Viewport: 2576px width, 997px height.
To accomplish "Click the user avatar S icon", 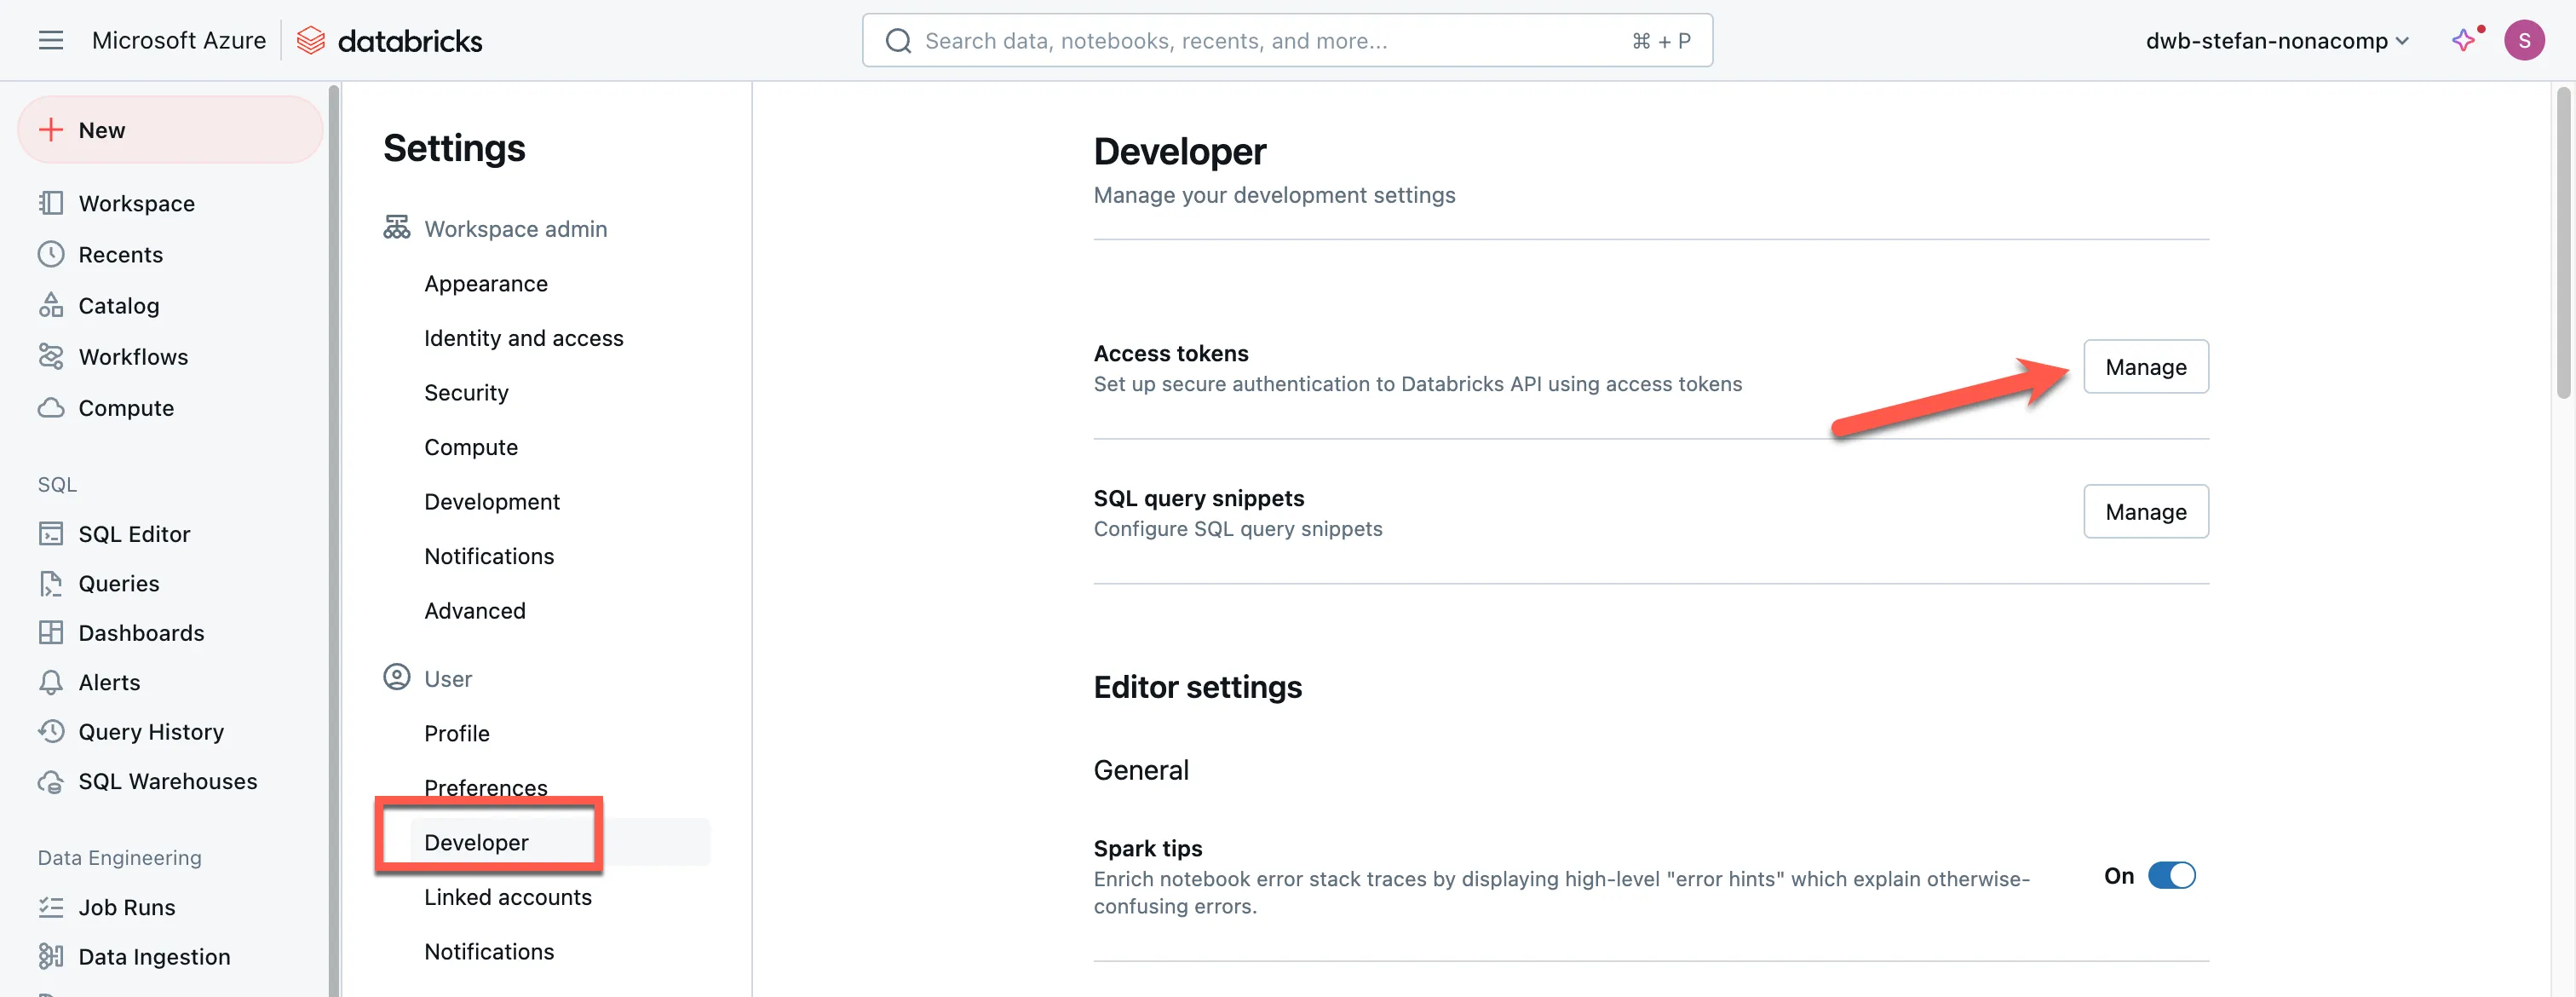I will (2523, 40).
